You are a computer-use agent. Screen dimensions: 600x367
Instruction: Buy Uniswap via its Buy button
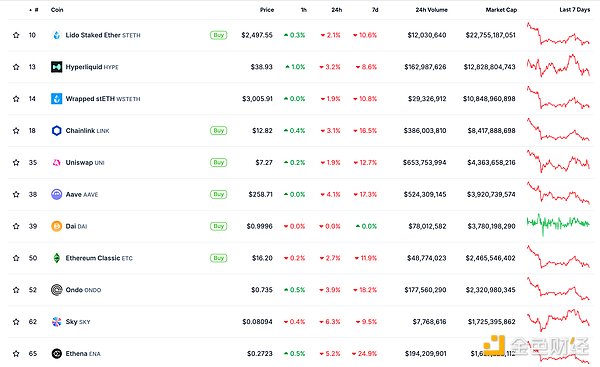point(218,163)
